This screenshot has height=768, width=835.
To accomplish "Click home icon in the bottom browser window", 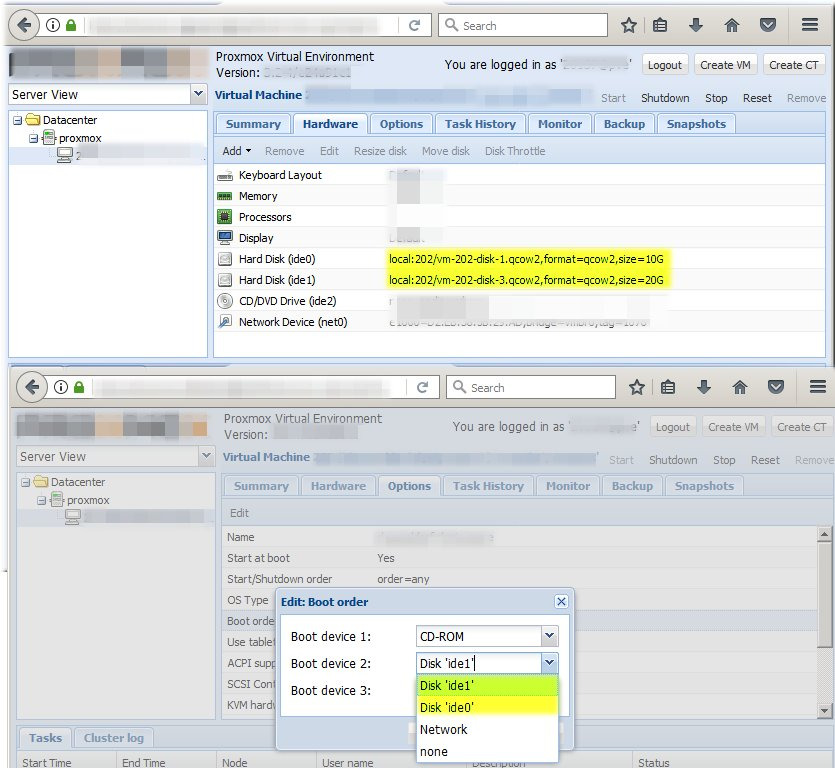I will (740, 387).
